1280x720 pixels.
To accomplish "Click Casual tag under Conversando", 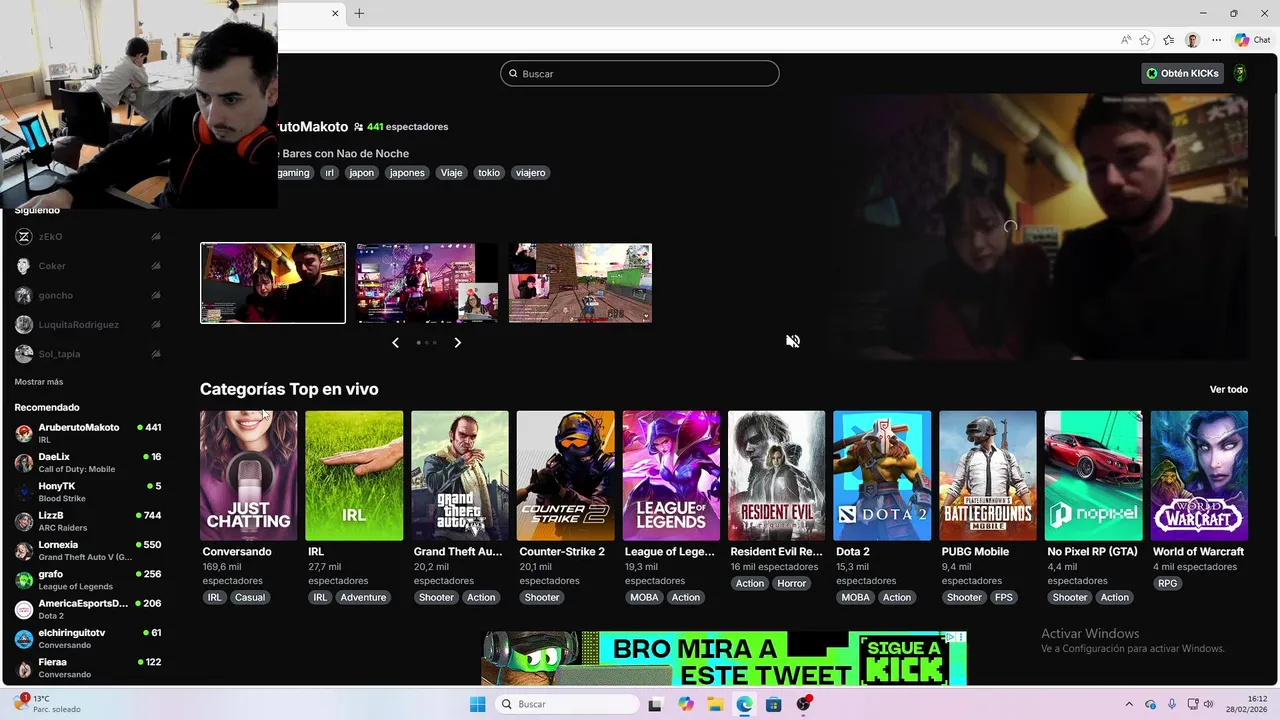I will click(x=250, y=597).
